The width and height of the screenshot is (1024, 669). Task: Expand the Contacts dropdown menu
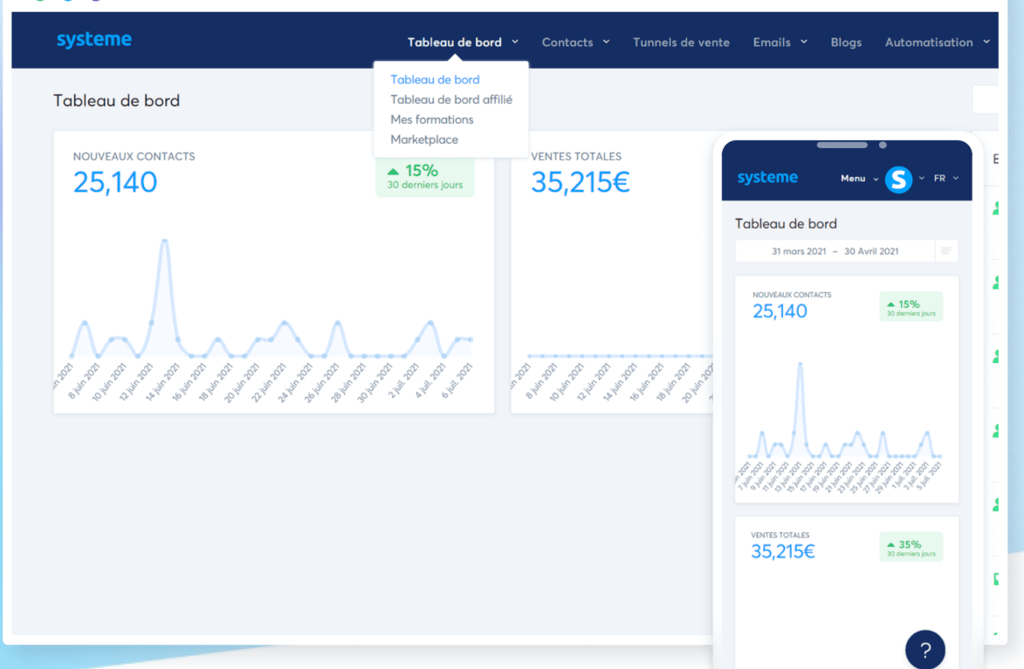575,42
